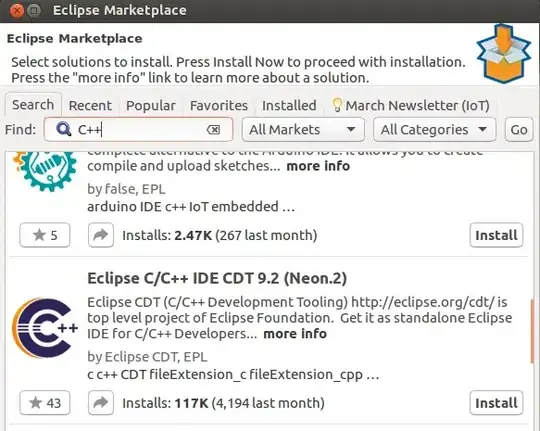The width and height of the screenshot is (540, 431).
Task: Open the Favorites tab
Action: click(219, 105)
